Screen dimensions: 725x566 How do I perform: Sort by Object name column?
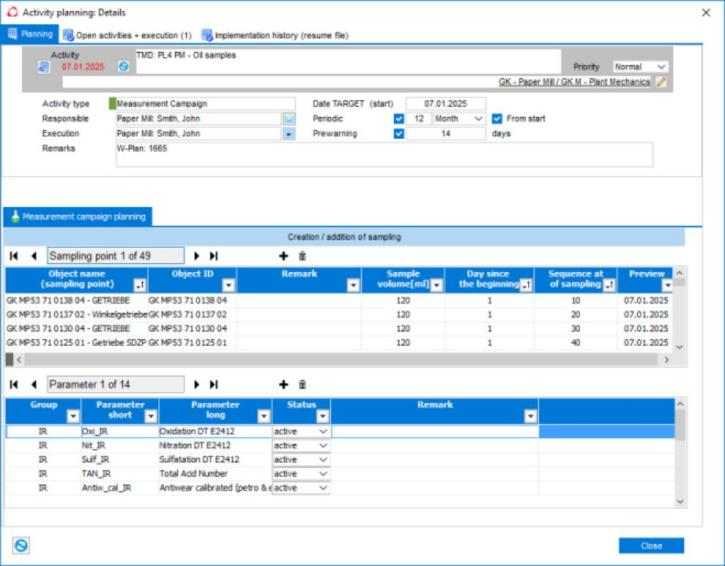(140, 285)
